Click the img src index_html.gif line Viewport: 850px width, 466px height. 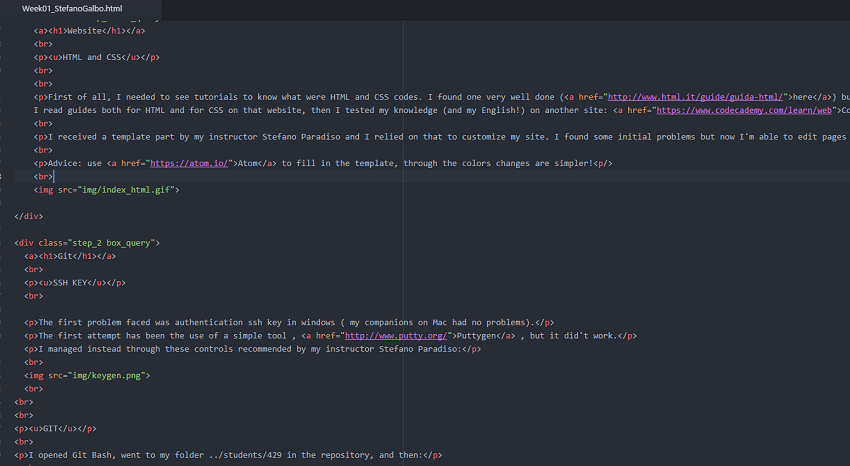click(x=106, y=190)
